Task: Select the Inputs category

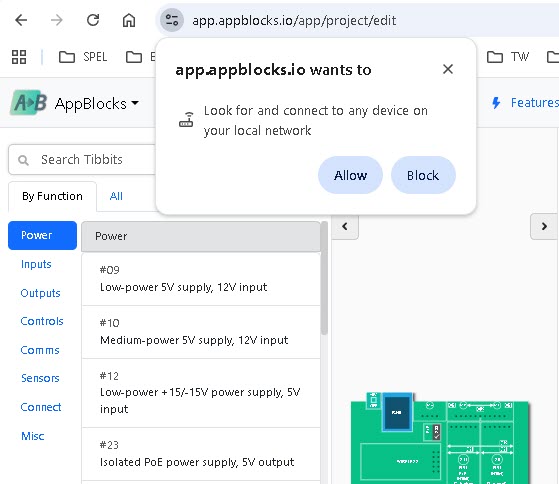Action: click(x=36, y=264)
